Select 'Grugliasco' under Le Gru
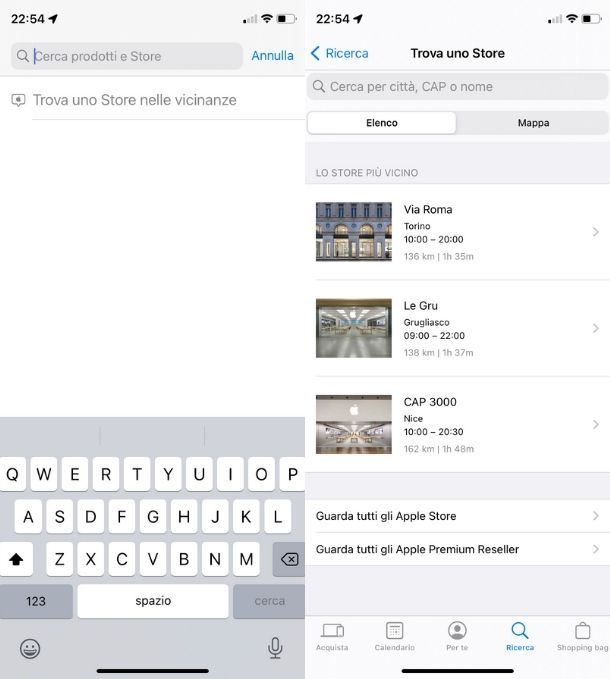 [x=426, y=322]
